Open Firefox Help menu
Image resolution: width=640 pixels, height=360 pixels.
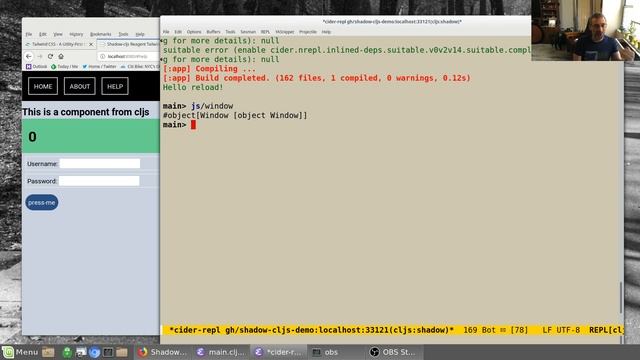click(140, 34)
